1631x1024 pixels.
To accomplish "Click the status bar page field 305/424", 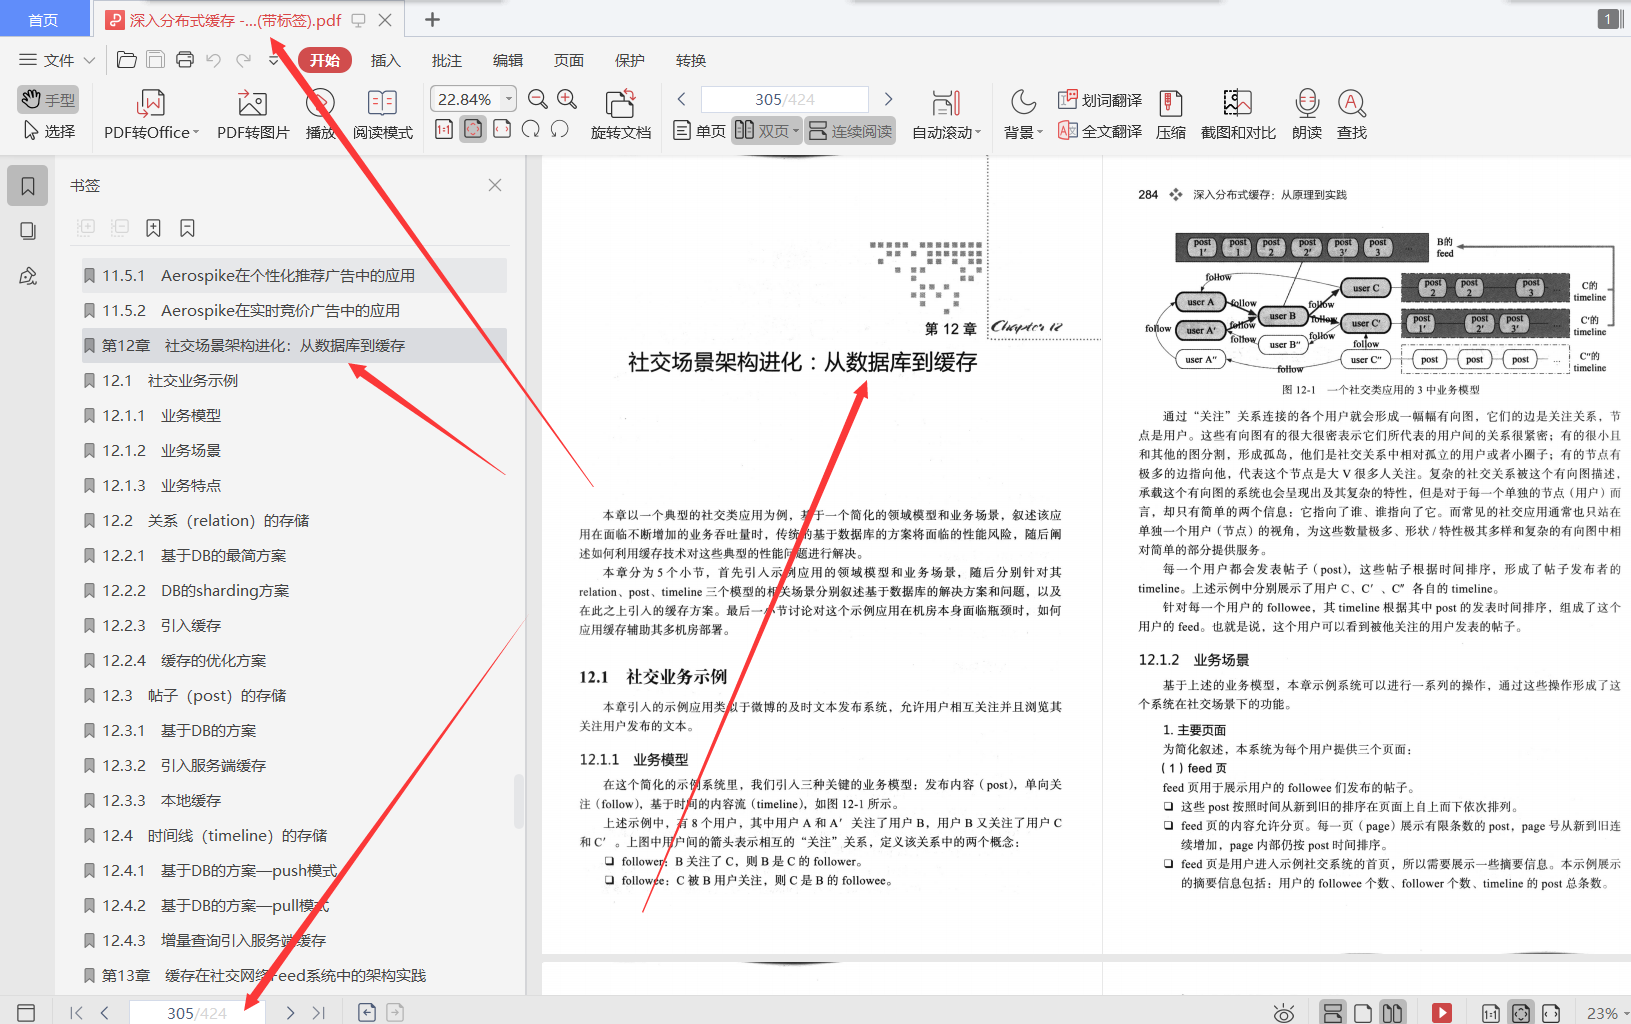I will 197,1012.
